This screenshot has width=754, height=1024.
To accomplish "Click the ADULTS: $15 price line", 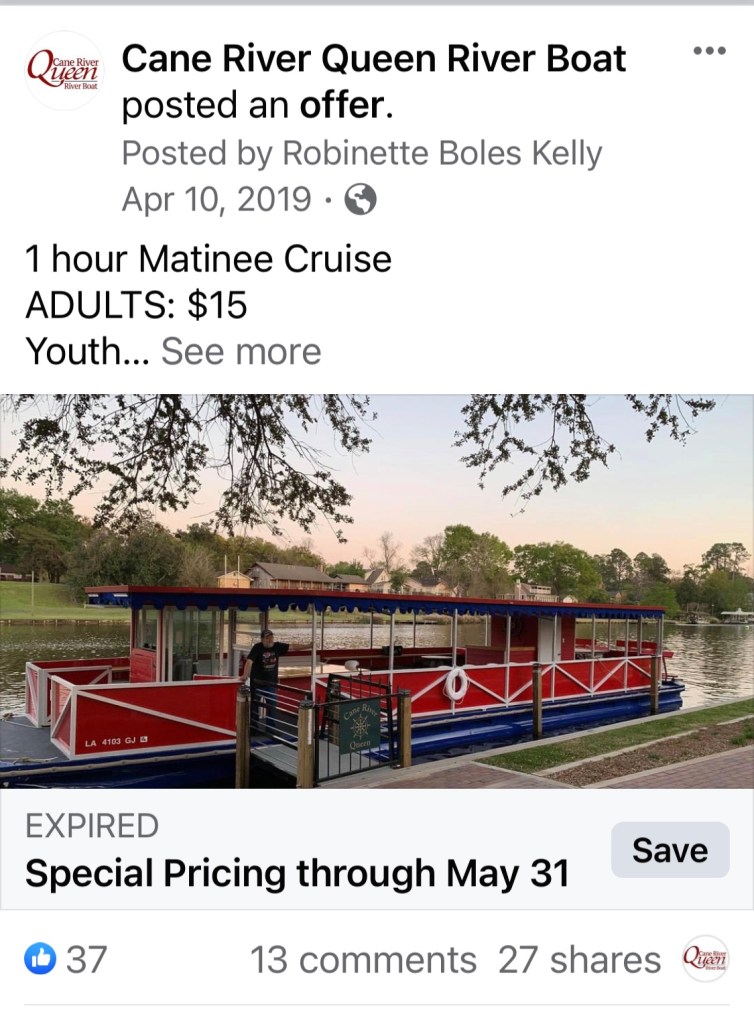I will pyautogui.click(x=136, y=306).
